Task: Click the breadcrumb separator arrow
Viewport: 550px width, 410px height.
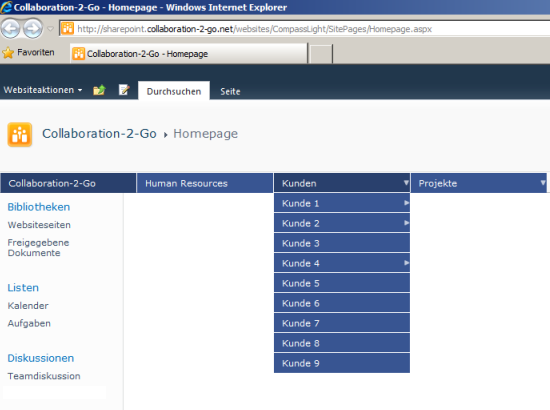Action: [x=166, y=135]
